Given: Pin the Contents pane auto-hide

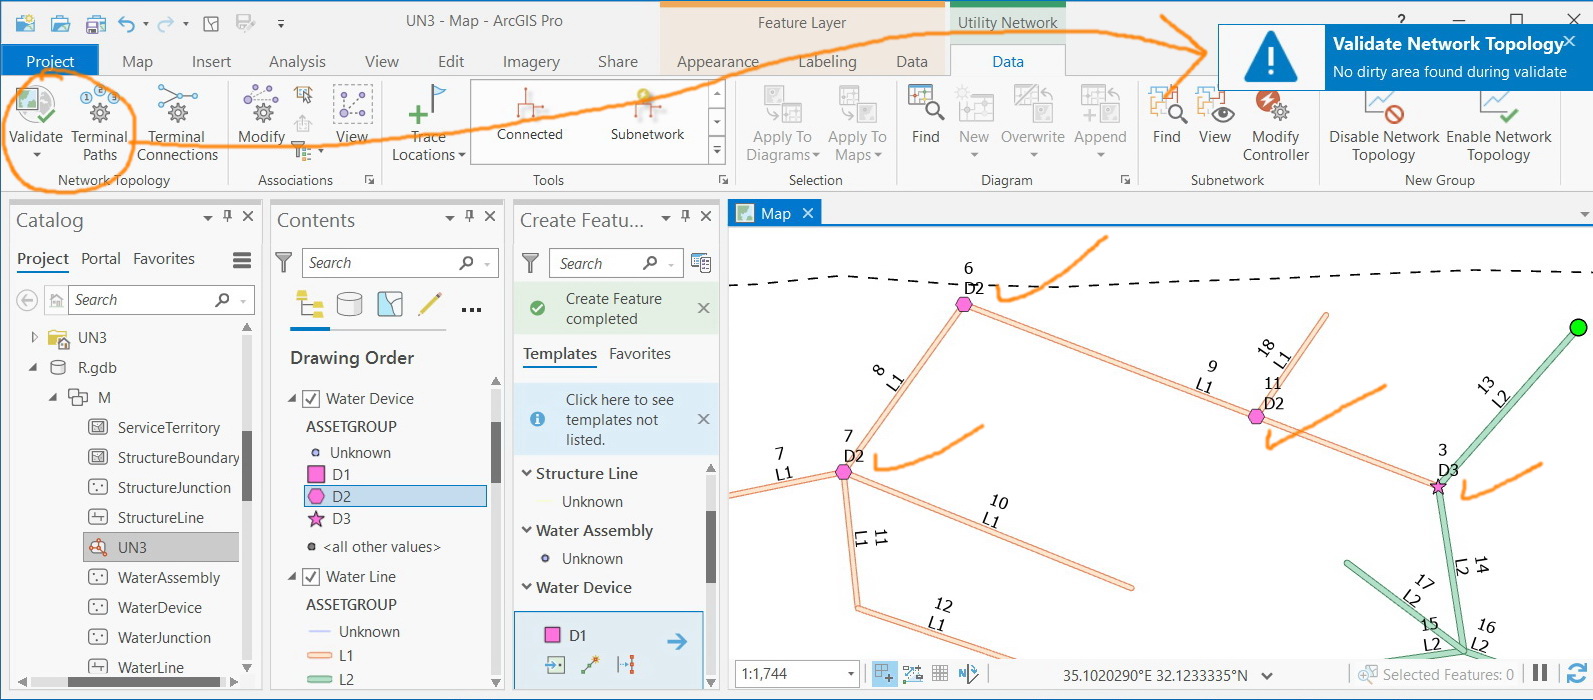Looking at the screenshot, I should 469,216.
